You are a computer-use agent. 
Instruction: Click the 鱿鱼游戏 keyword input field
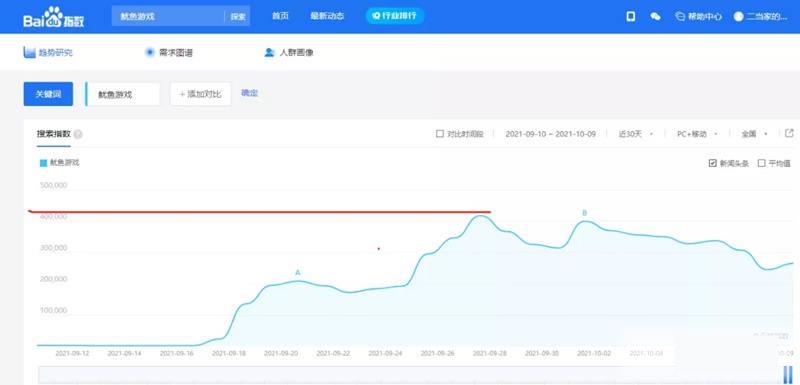[x=122, y=94]
